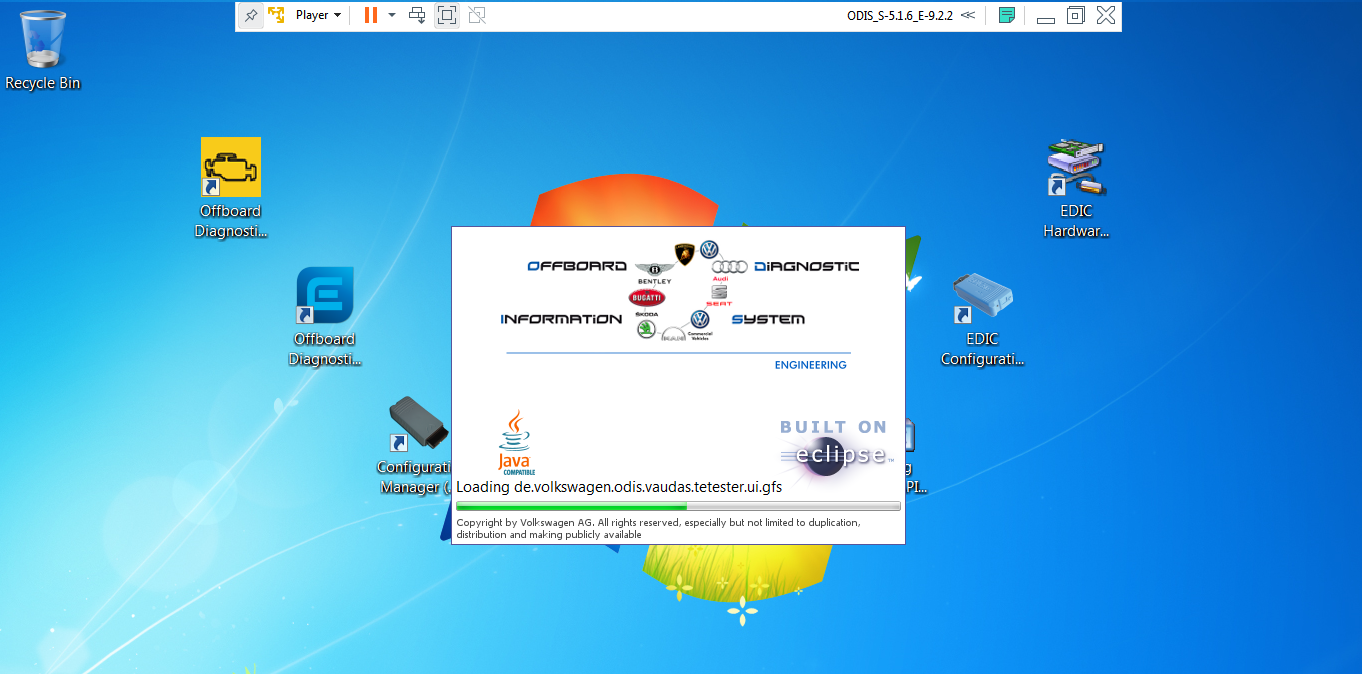Select the yellow engine Offboard Diagnostic shortcut
Viewport: 1366px width, 675px height.
[231, 188]
